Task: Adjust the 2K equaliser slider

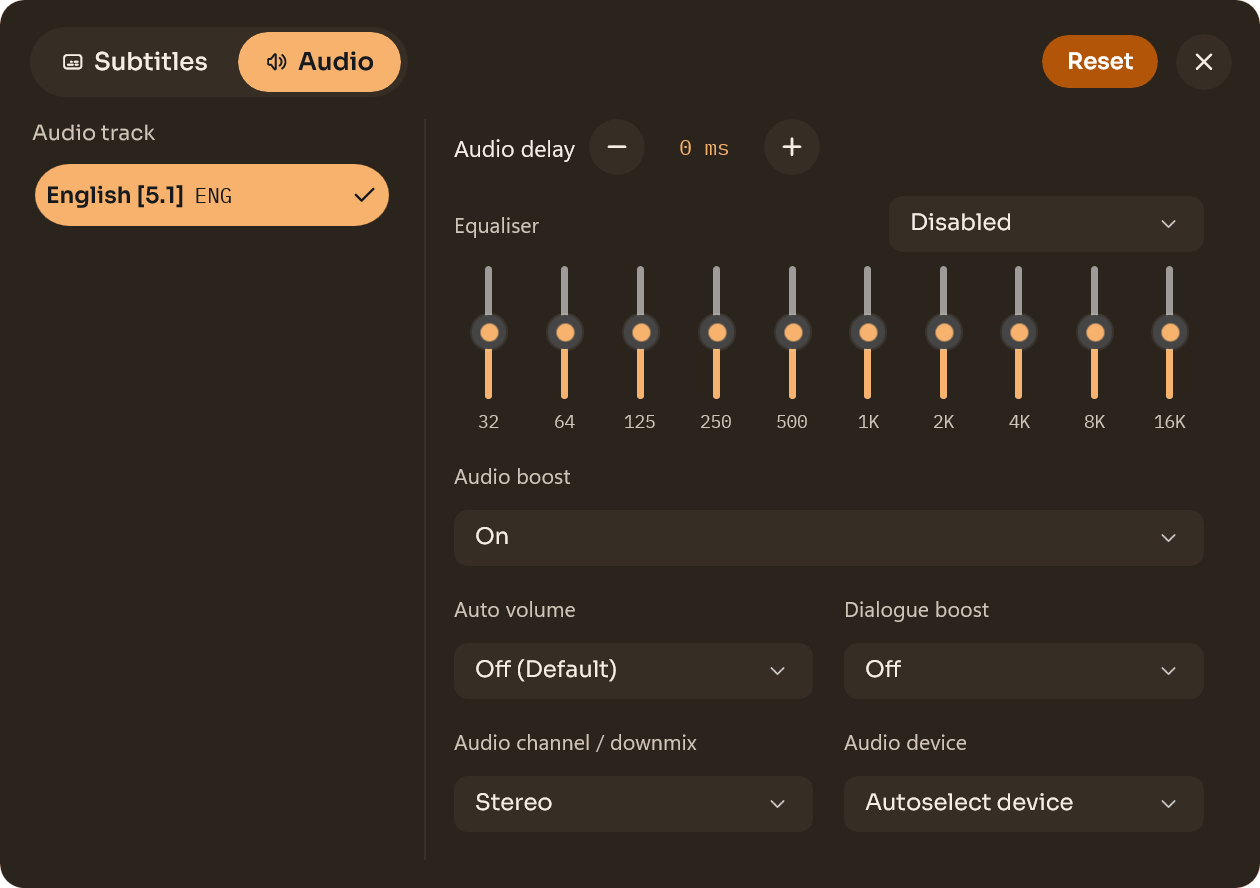Action: [x=944, y=332]
